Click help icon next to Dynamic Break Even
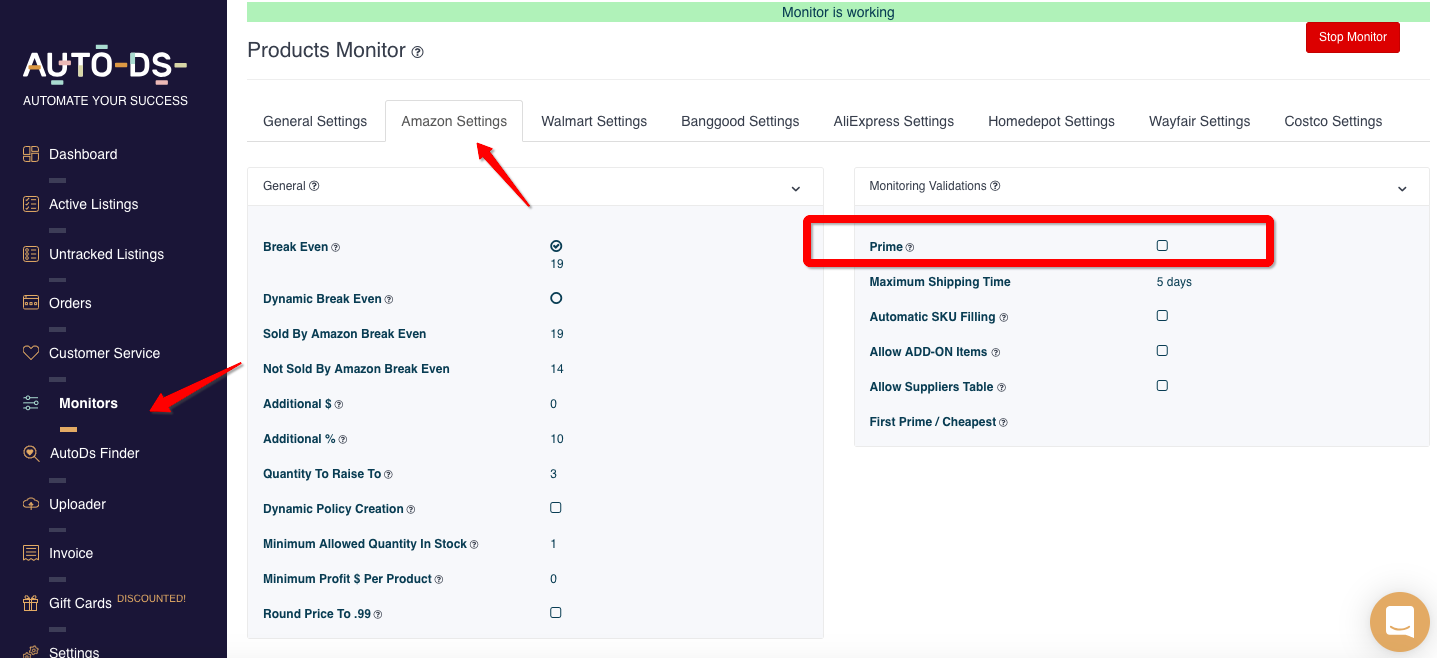 (389, 299)
